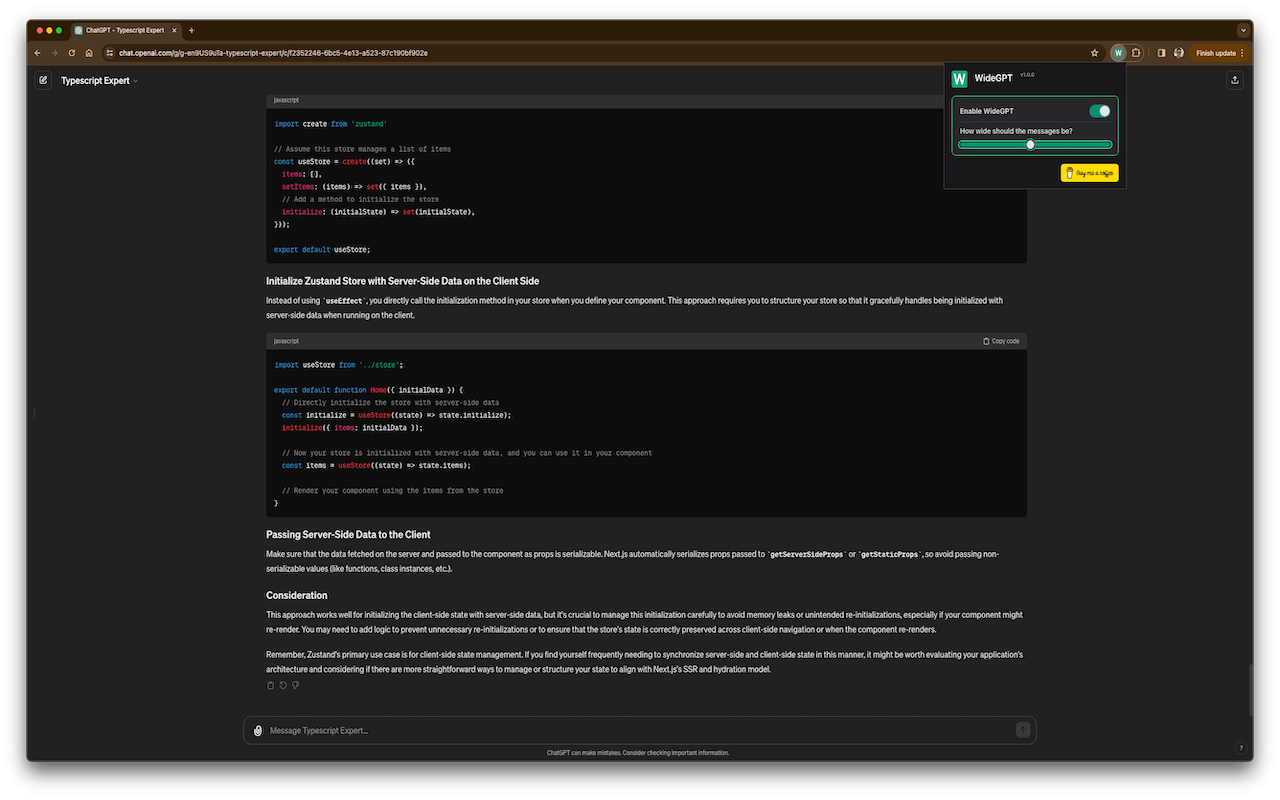Open the Chrome side panel icon

point(1161,53)
